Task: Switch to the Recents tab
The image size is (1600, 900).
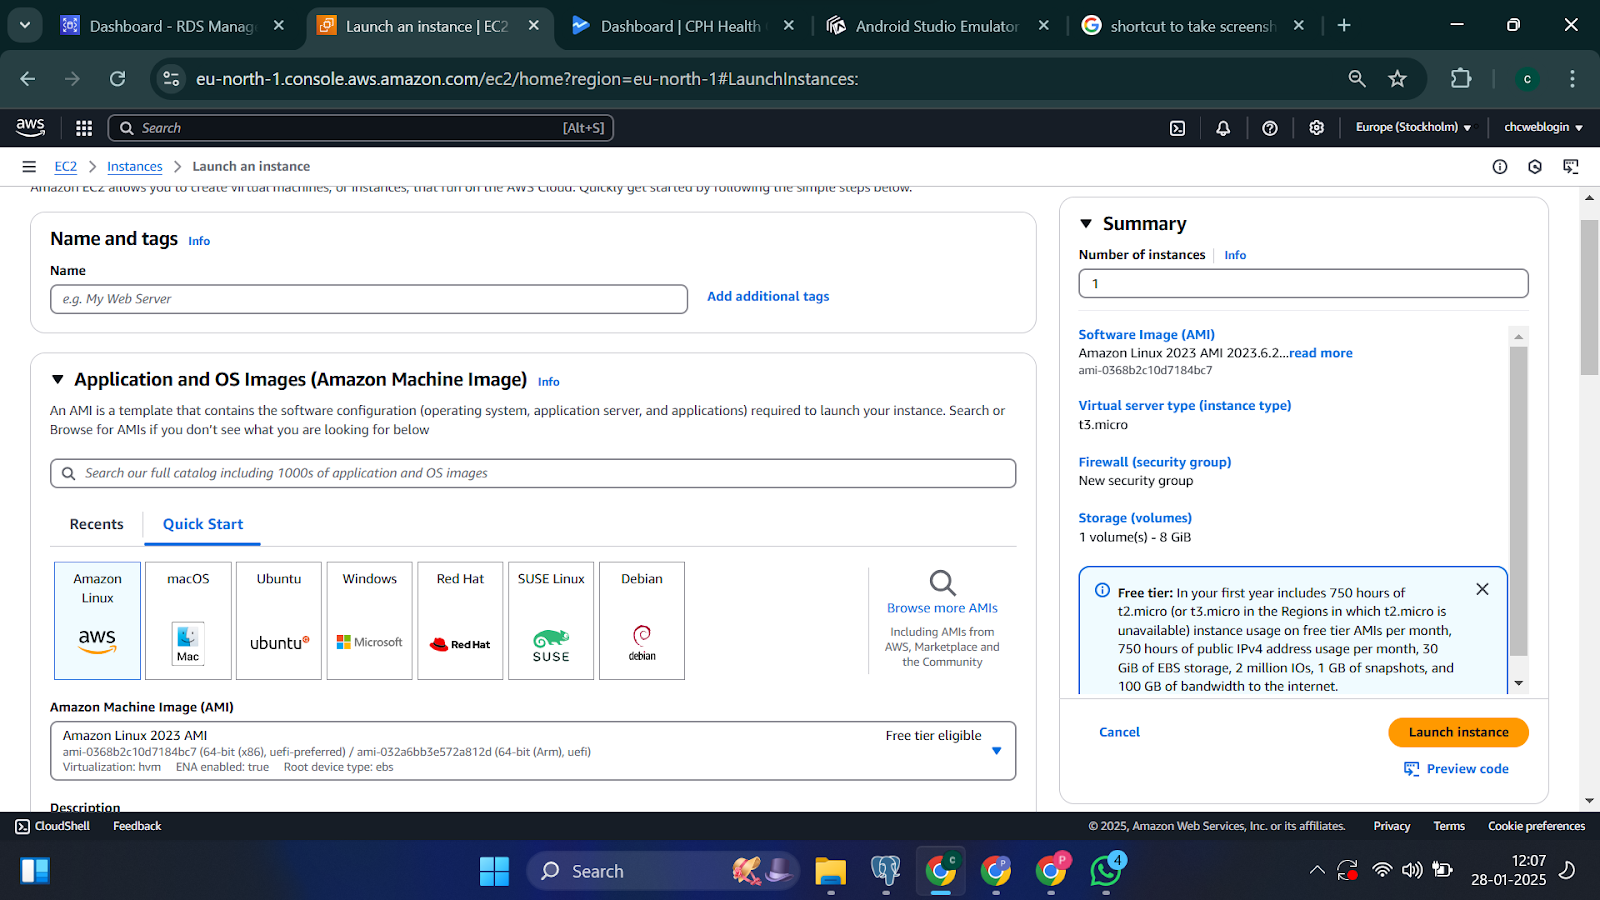Action: tap(97, 524)
